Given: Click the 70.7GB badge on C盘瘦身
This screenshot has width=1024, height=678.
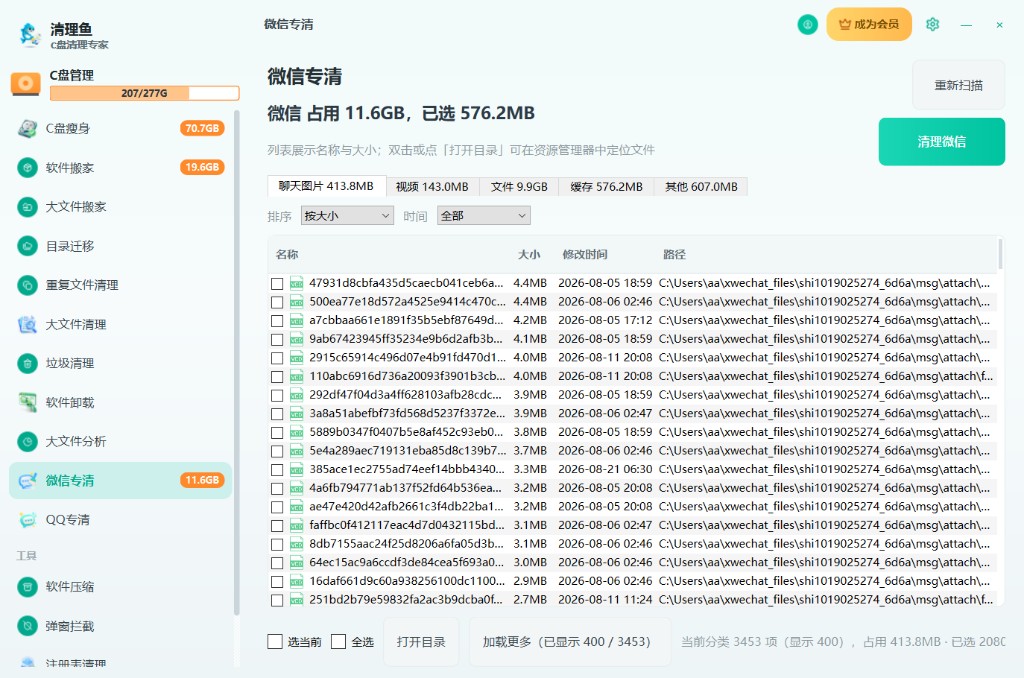Looking at the screenshot, I should coord(202,128).
